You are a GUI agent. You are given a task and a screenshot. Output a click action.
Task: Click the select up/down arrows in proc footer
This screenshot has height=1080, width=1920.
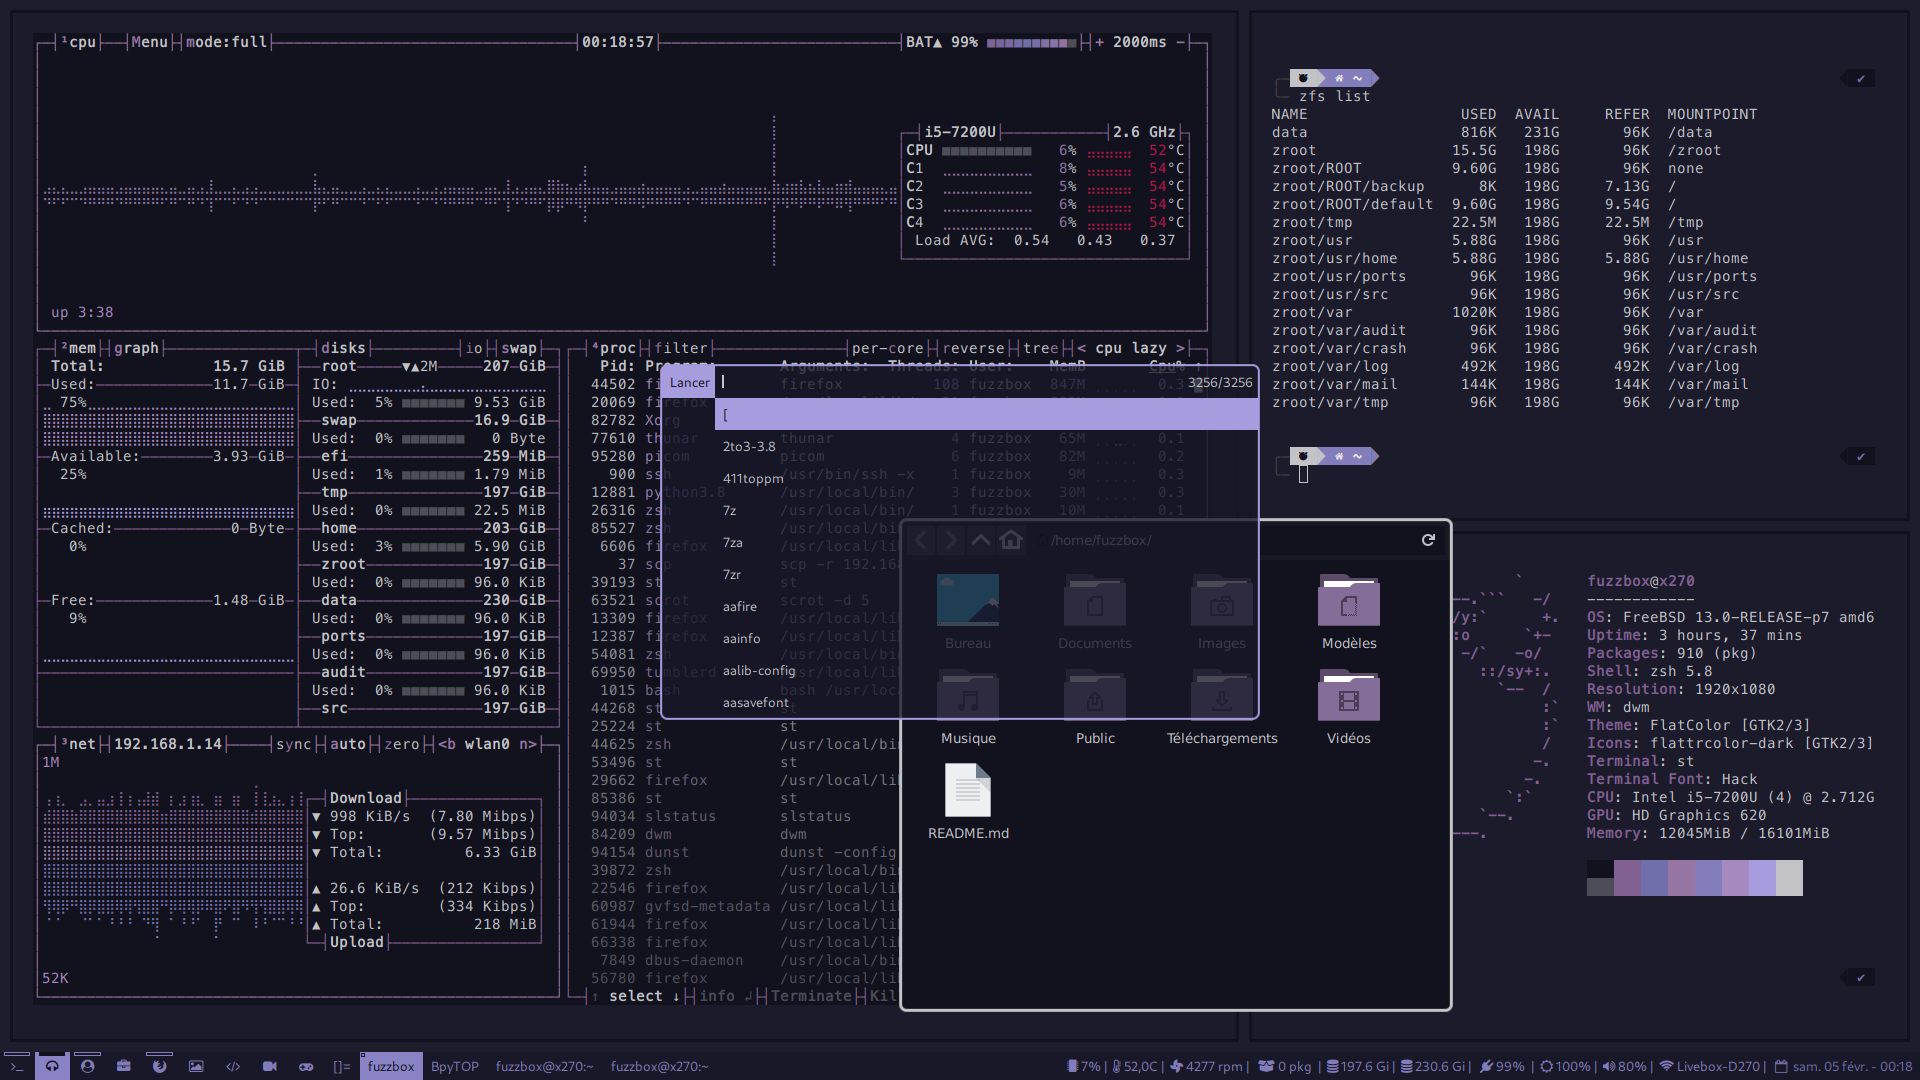pyautogui.click(x=636, y=996)
